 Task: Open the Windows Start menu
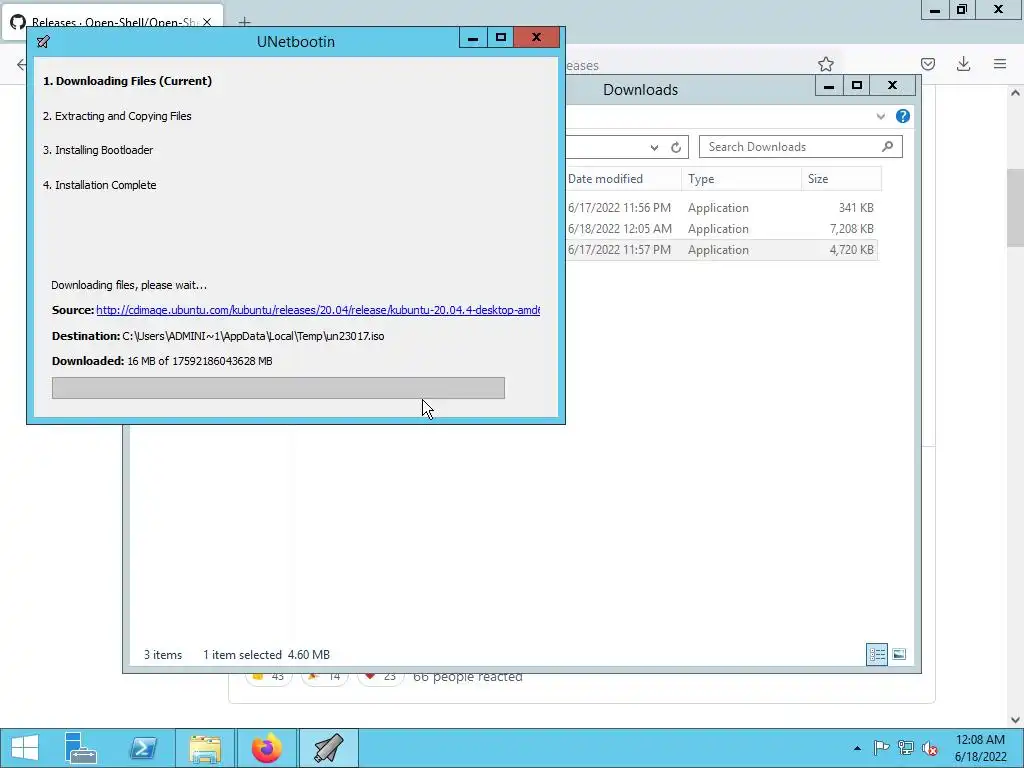coord(25,748)
